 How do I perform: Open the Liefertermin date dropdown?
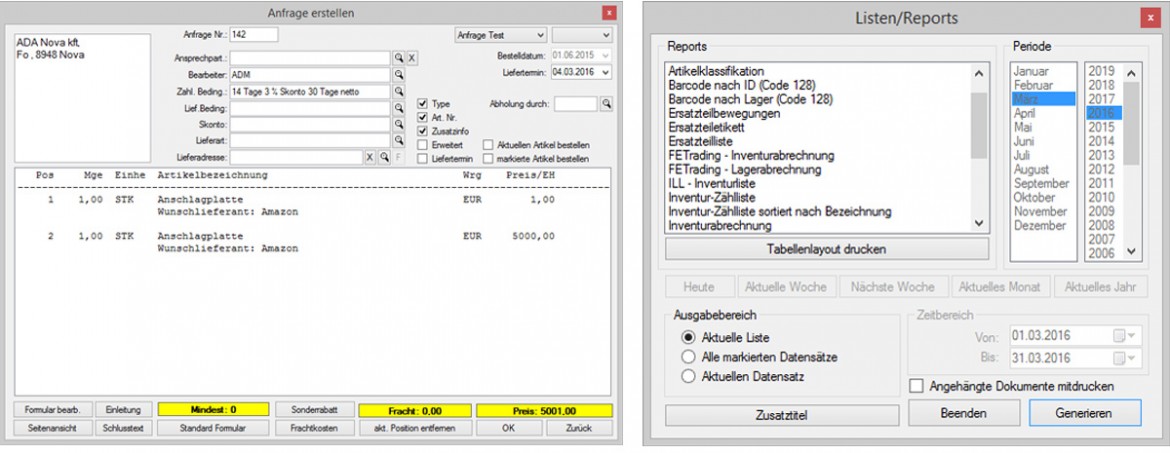click(x=606, y=72)
